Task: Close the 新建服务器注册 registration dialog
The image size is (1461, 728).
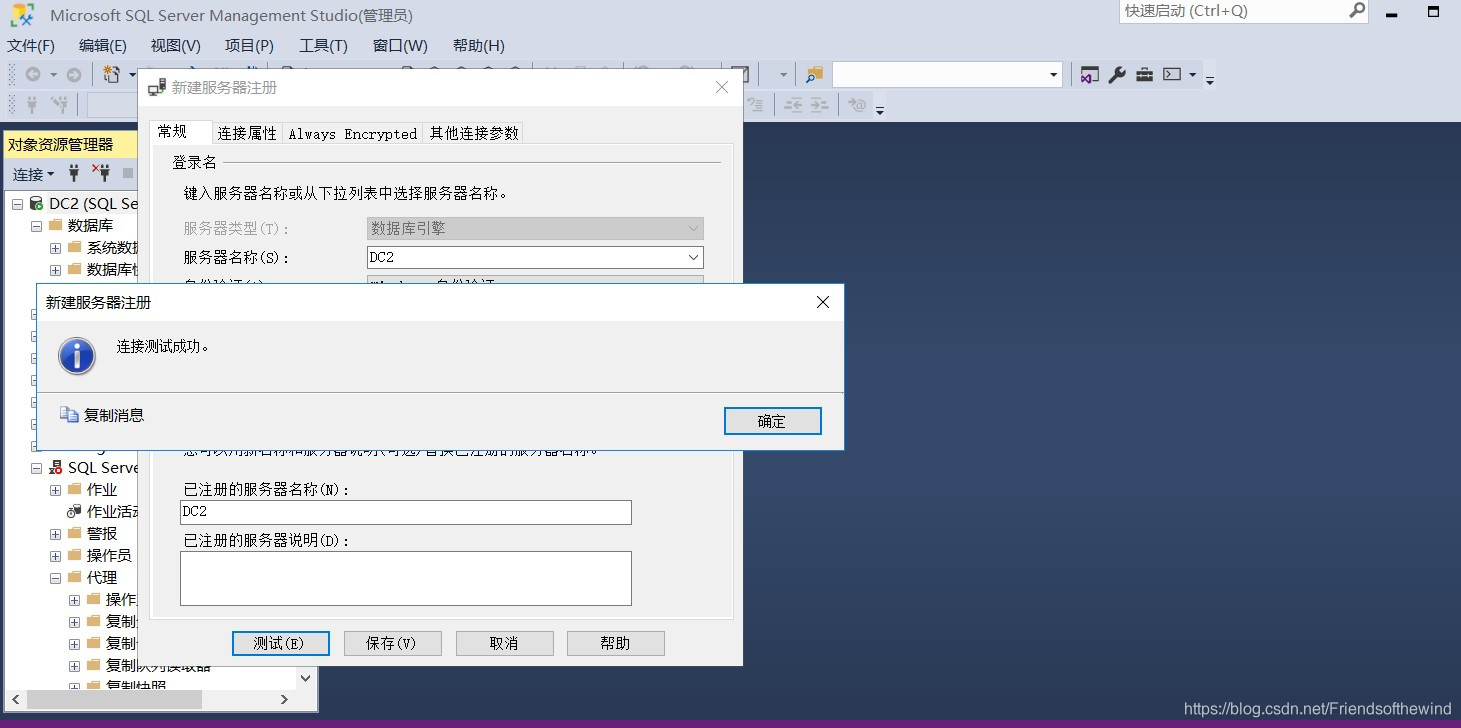Action: [722, 88]
